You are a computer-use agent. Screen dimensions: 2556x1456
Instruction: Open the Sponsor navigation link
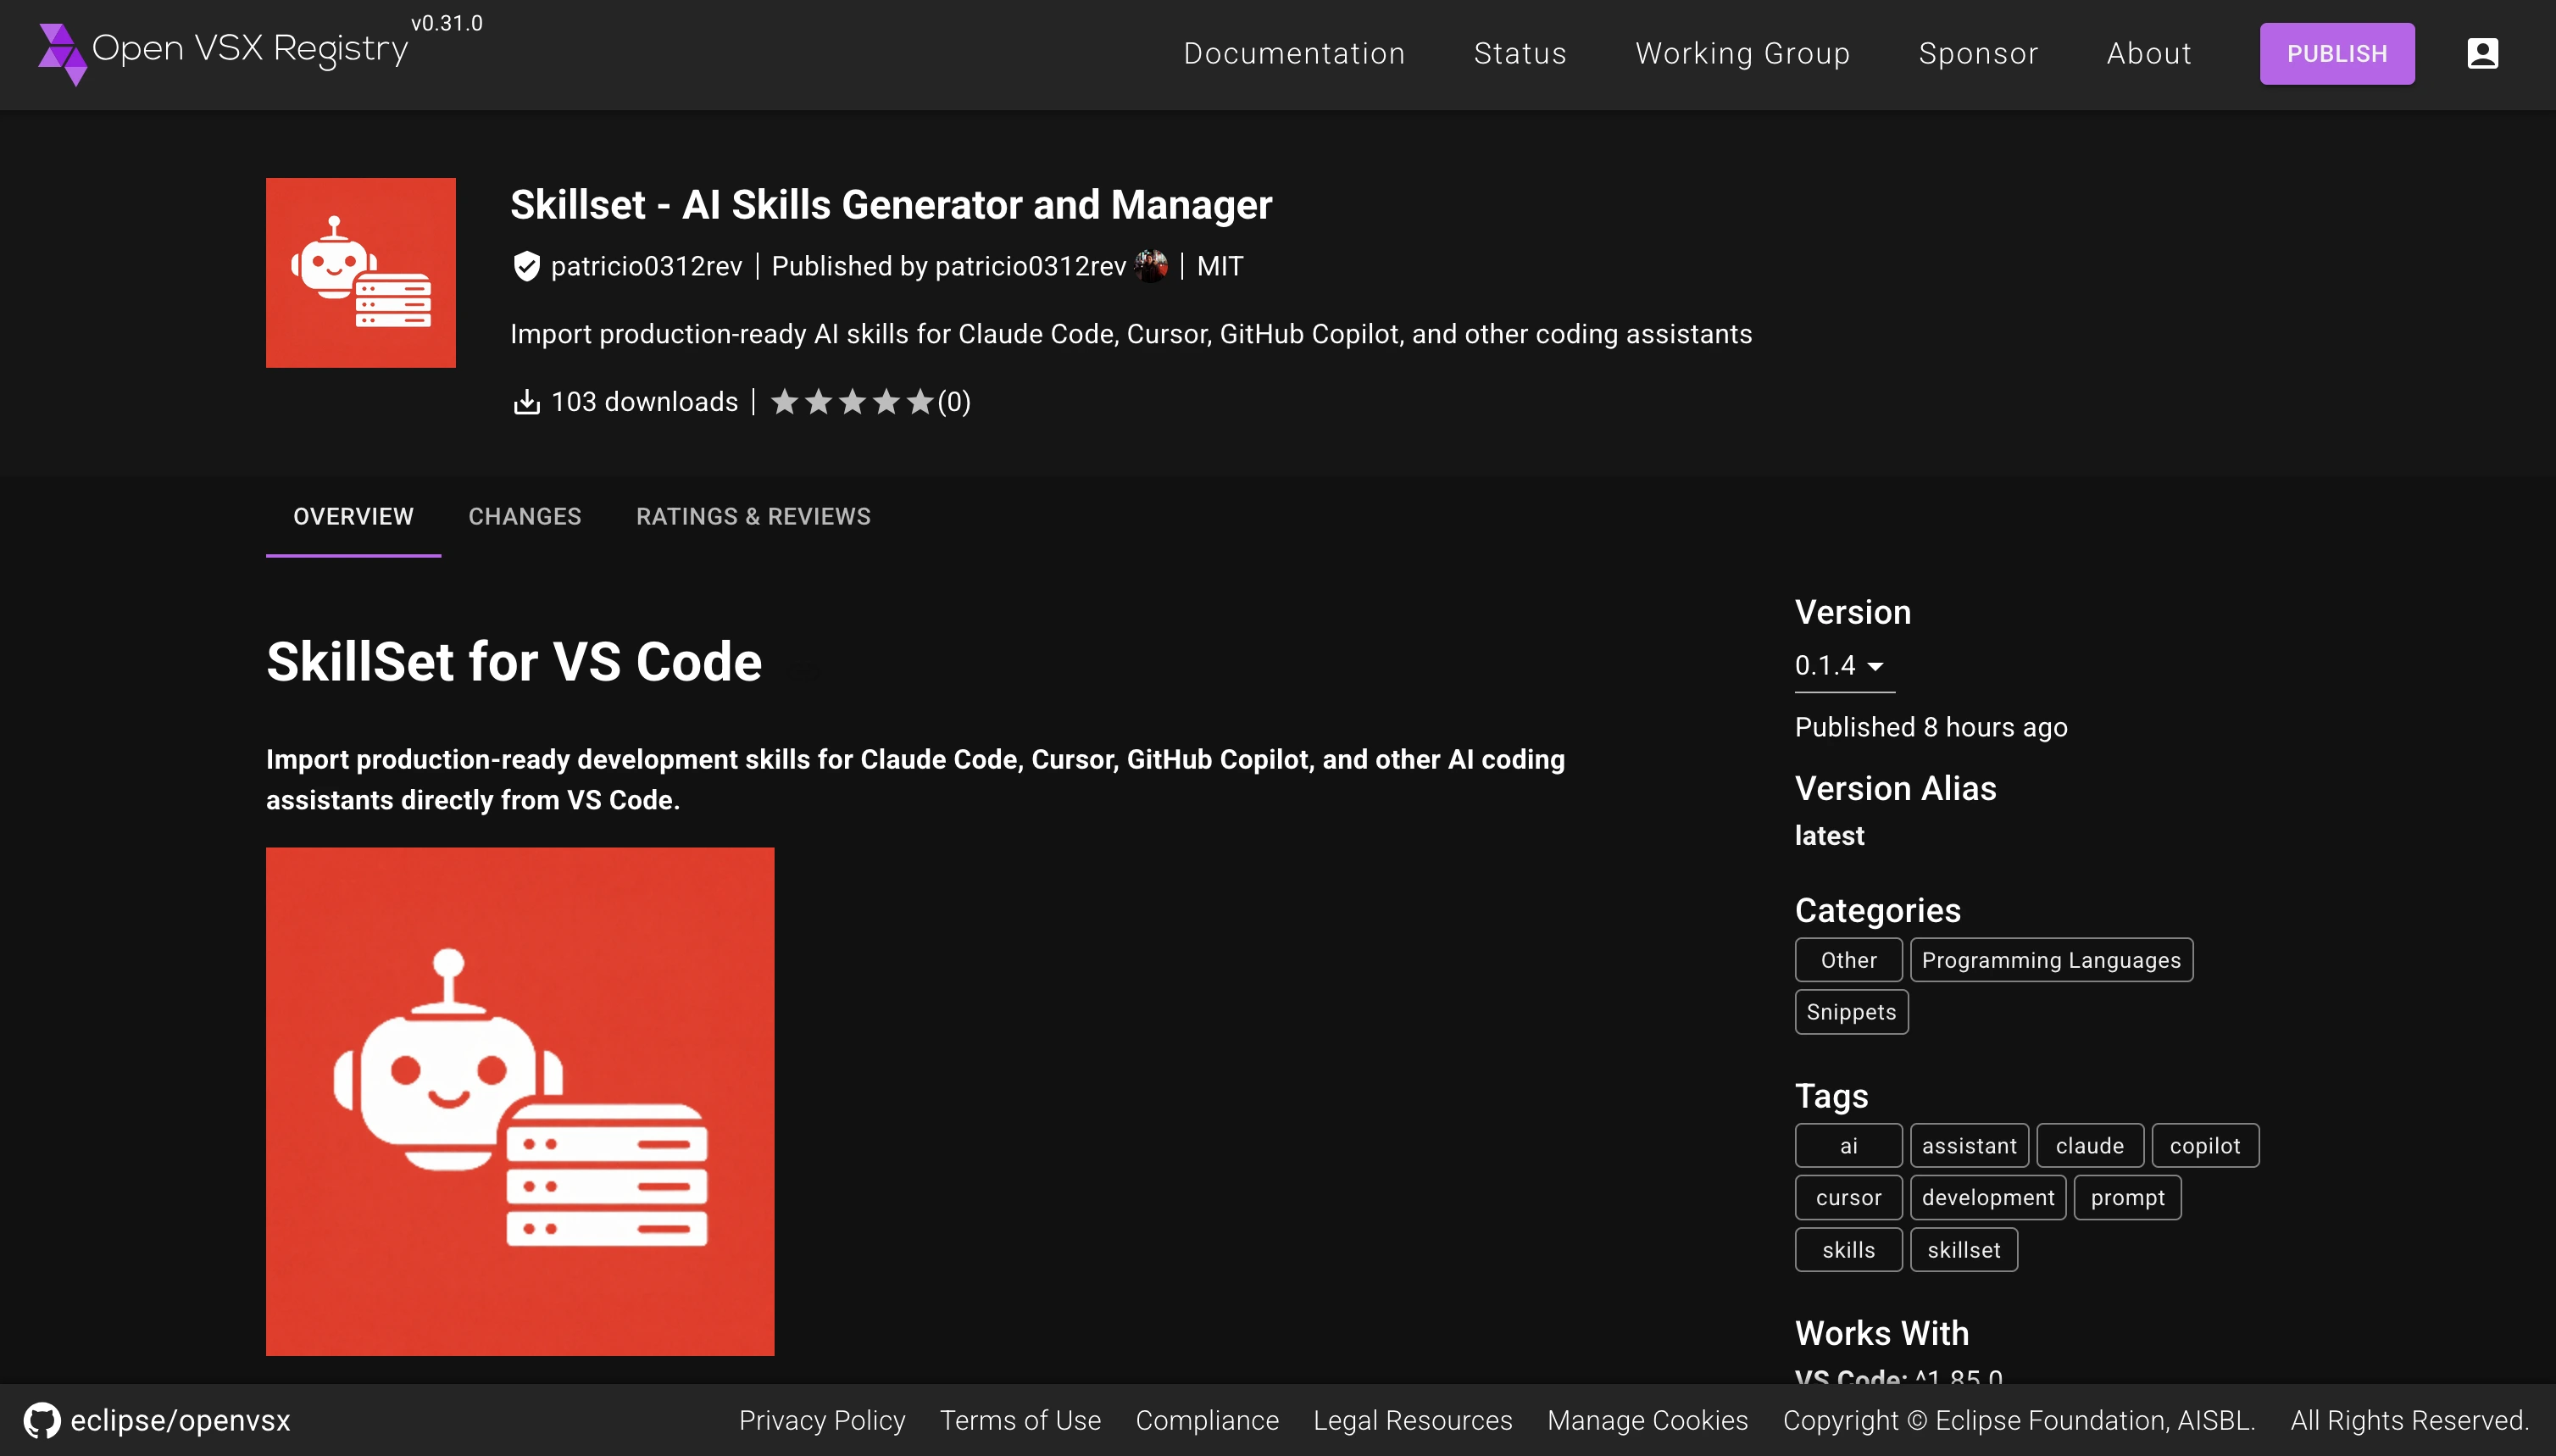tap(1978, 53)
